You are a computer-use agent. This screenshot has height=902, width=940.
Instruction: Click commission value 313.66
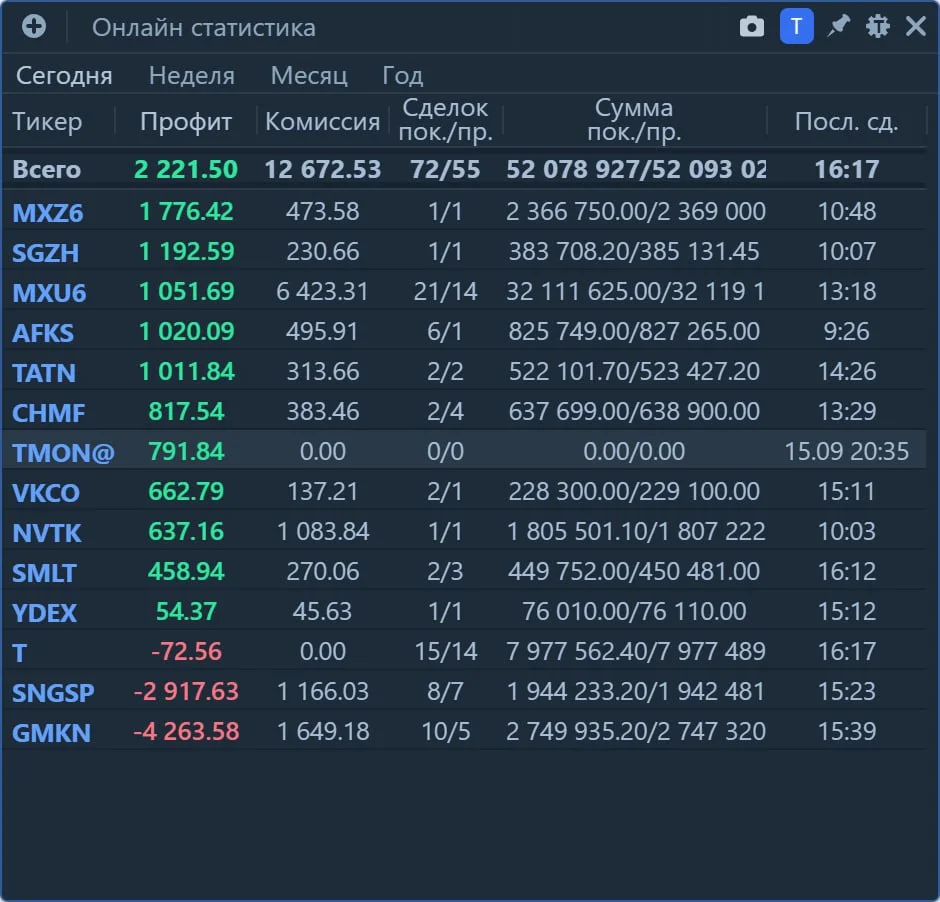click(x=323, y=372)
